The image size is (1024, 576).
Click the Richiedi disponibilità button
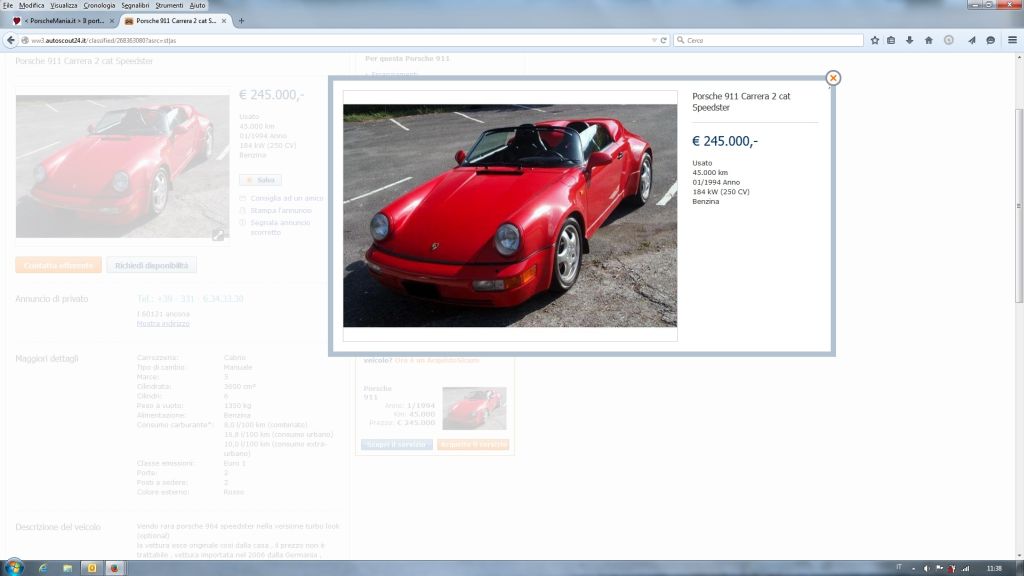[152, 265]
